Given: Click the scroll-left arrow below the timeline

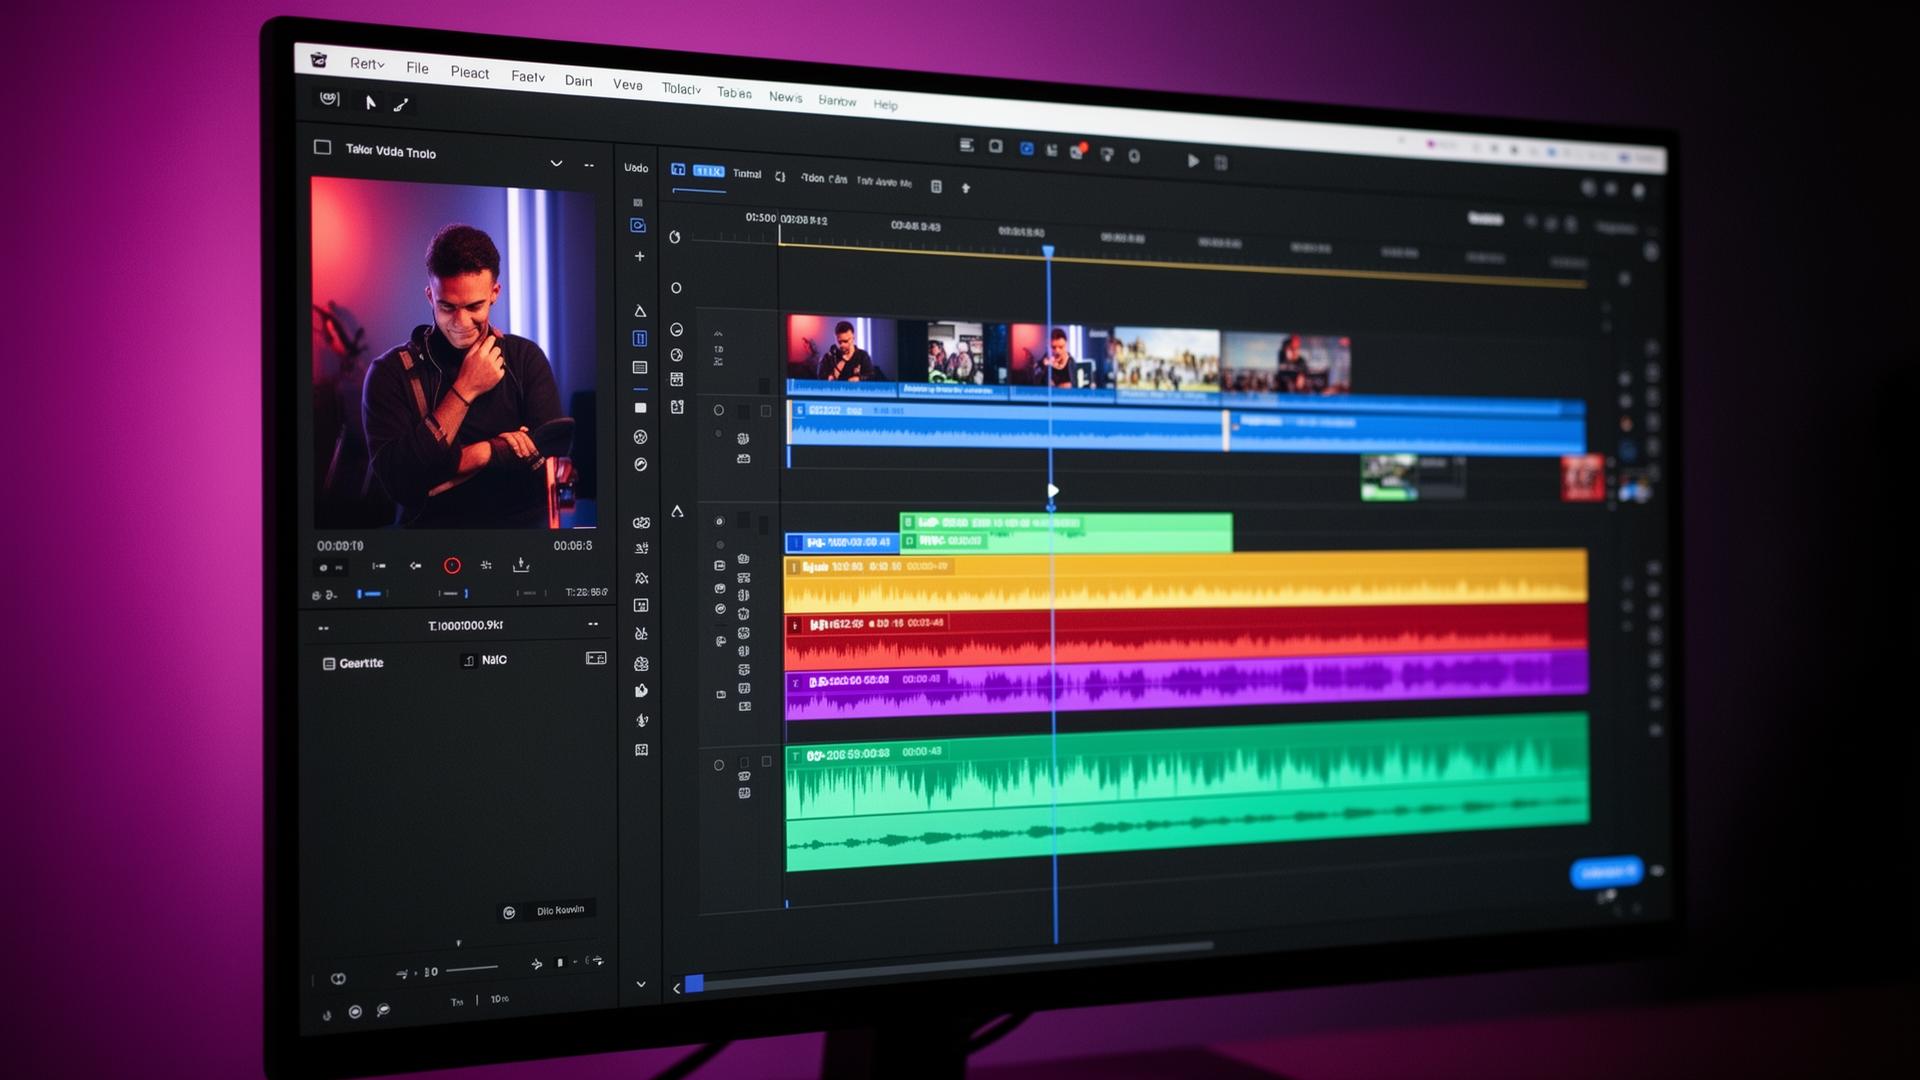Looking at the screenshot, I should click(x=677, y=988).
